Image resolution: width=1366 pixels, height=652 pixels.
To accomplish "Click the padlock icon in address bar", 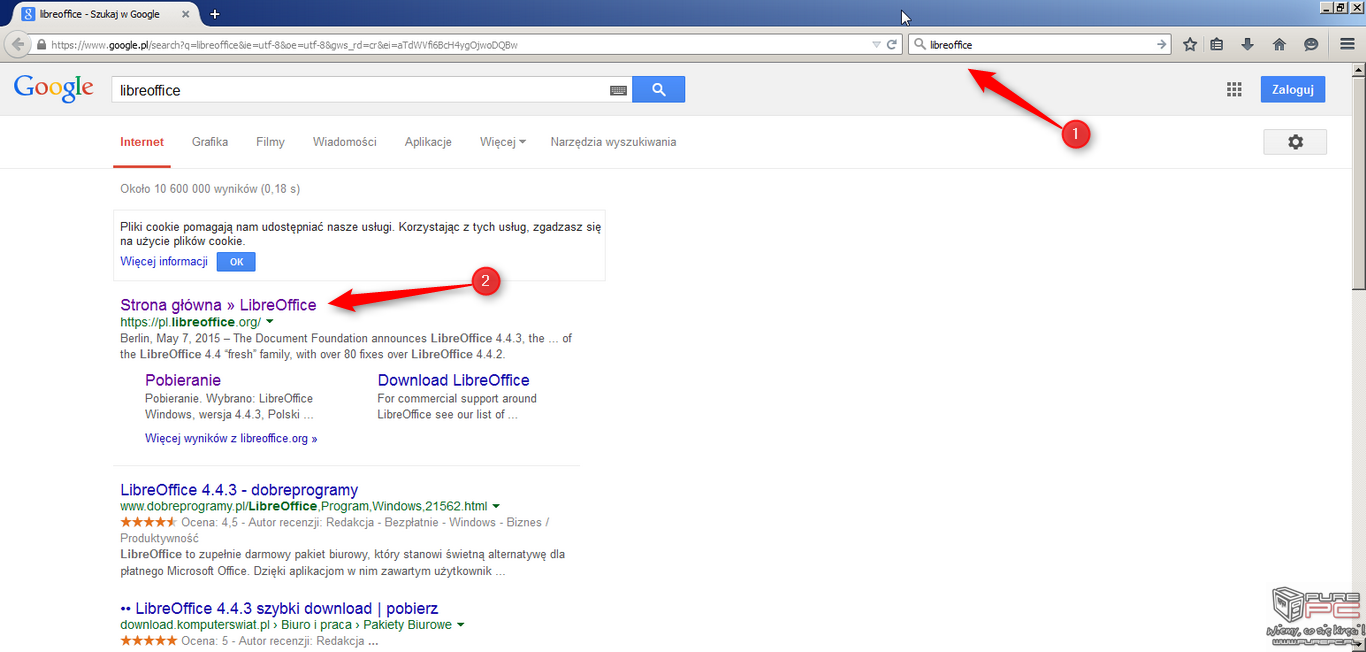I will point(41,45).
